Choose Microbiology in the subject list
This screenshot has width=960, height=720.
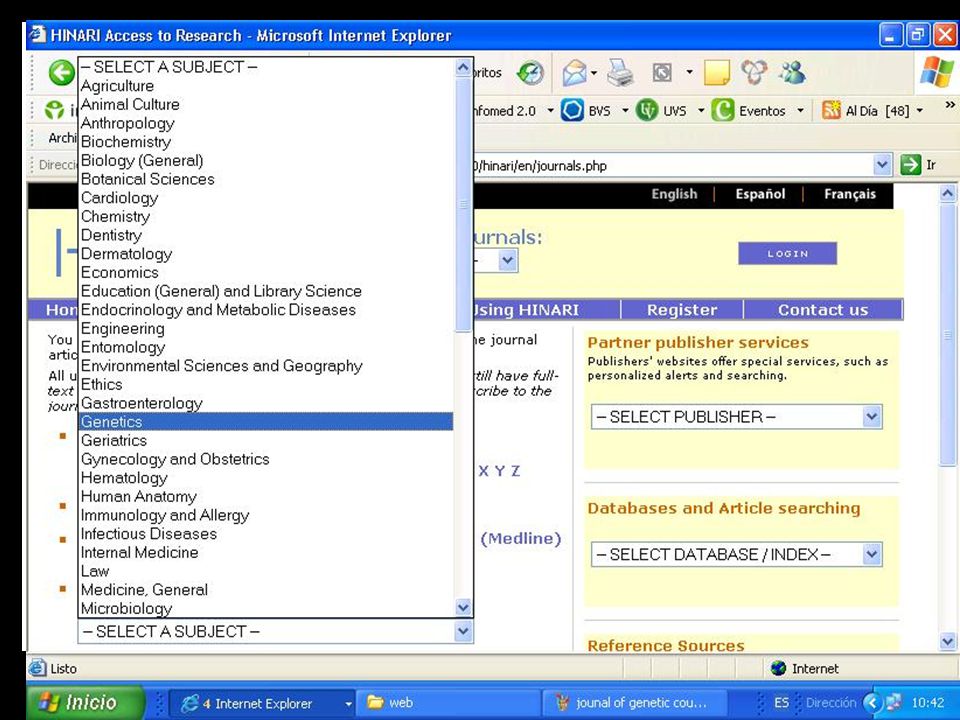pyautogui.click(x=266, y=609)
